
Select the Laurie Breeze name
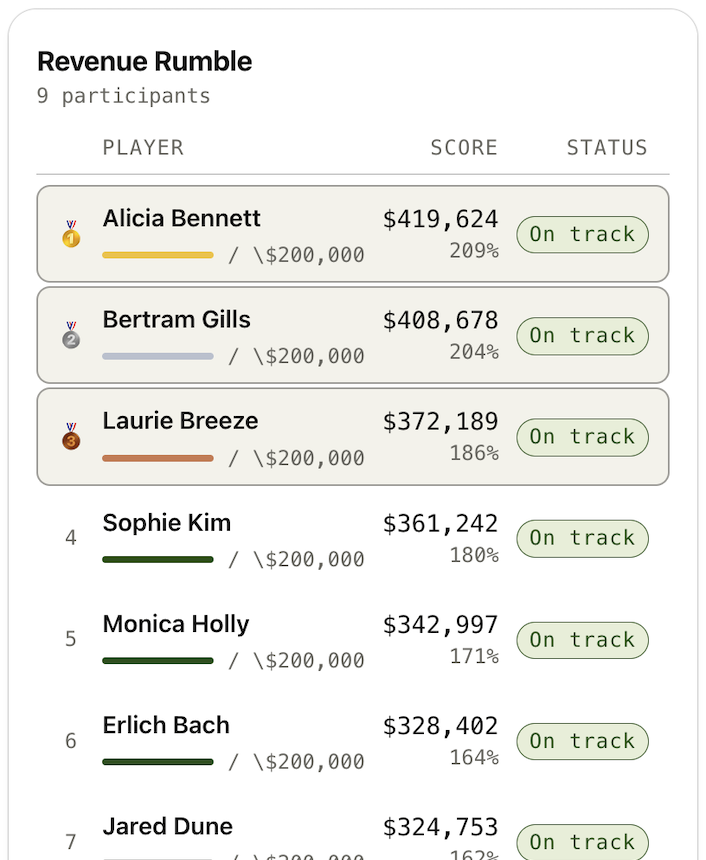tap(180, 421)
